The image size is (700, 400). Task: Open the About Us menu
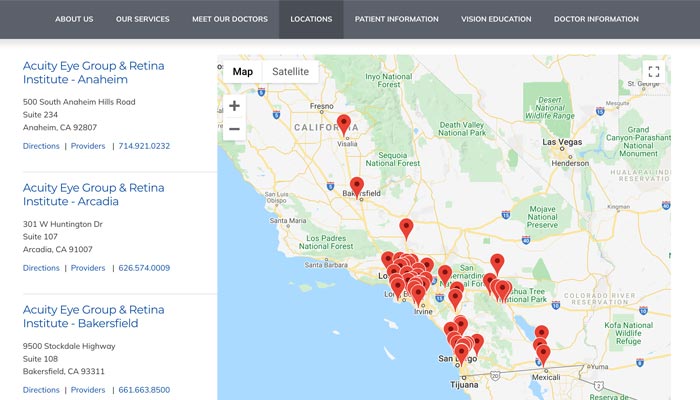(74, 19)
